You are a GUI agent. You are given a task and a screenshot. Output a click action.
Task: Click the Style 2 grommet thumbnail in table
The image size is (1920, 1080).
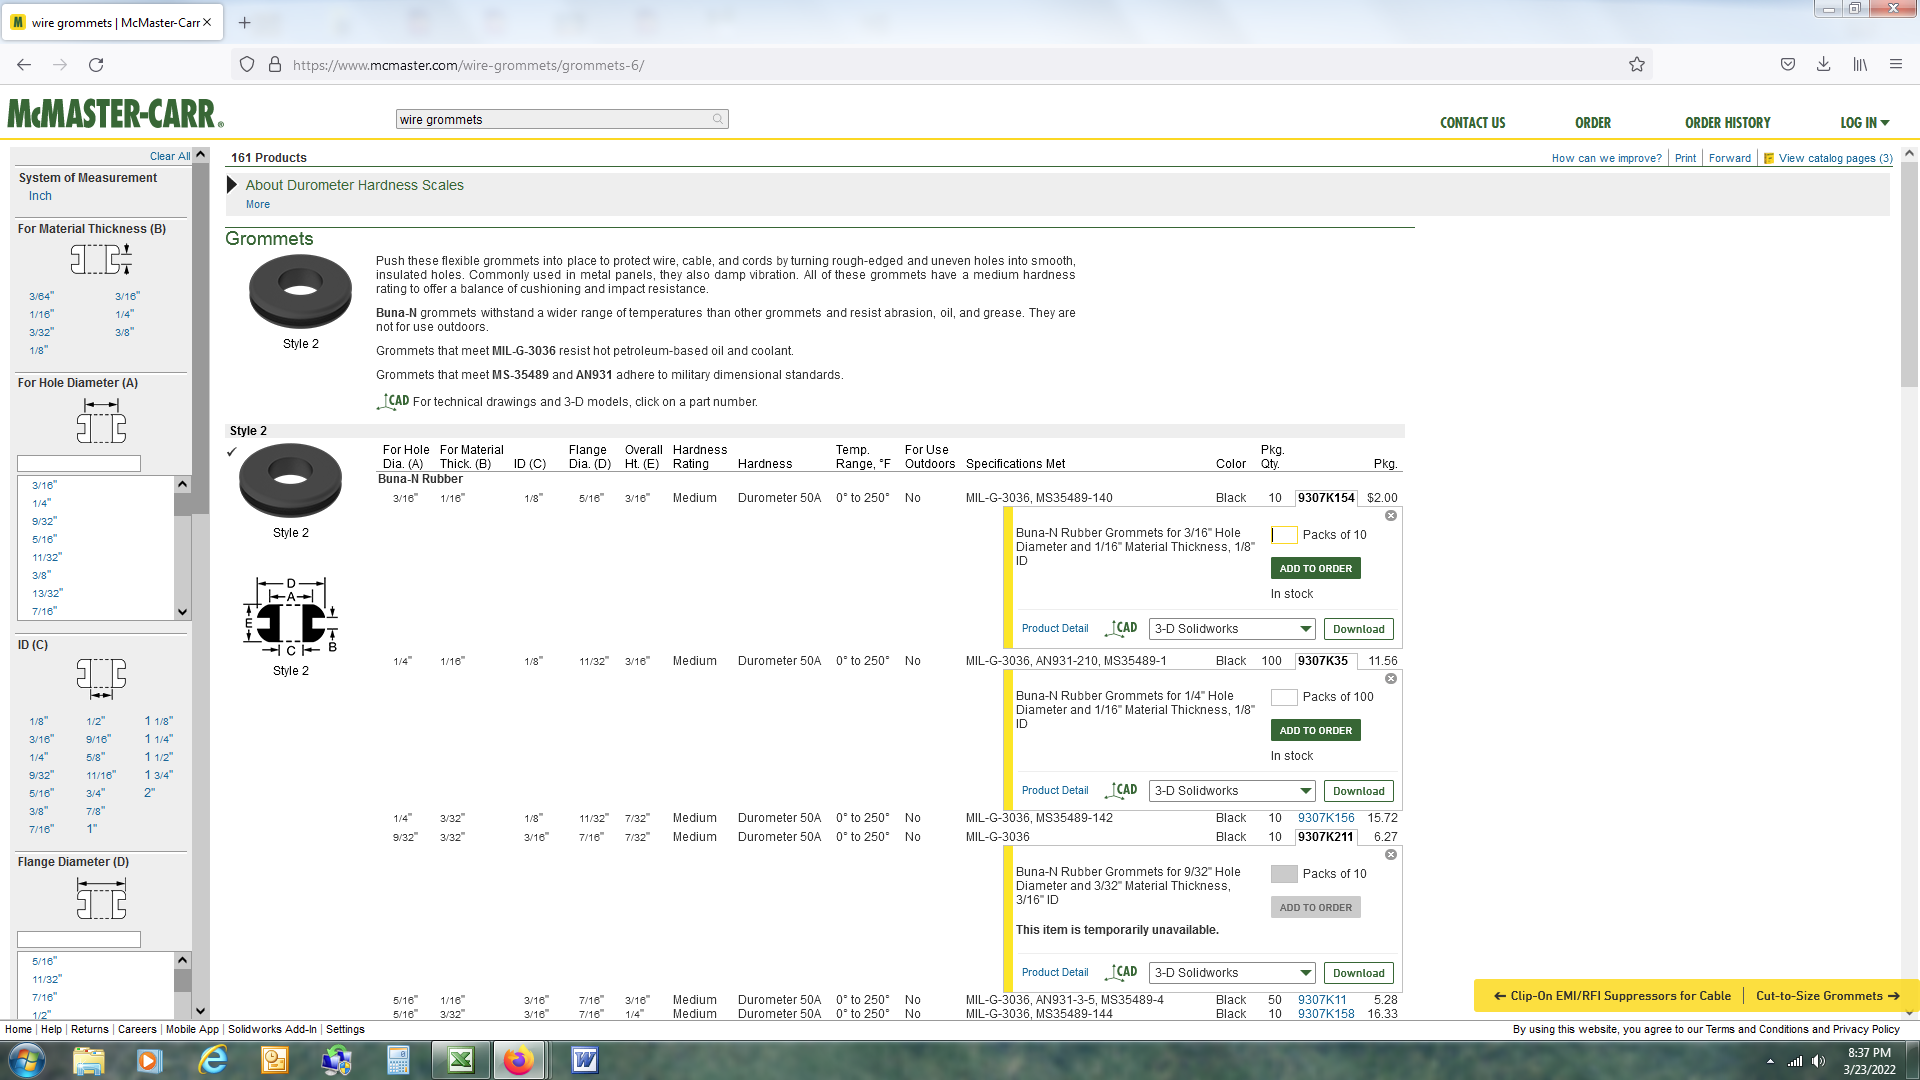[x=290, y=481]
